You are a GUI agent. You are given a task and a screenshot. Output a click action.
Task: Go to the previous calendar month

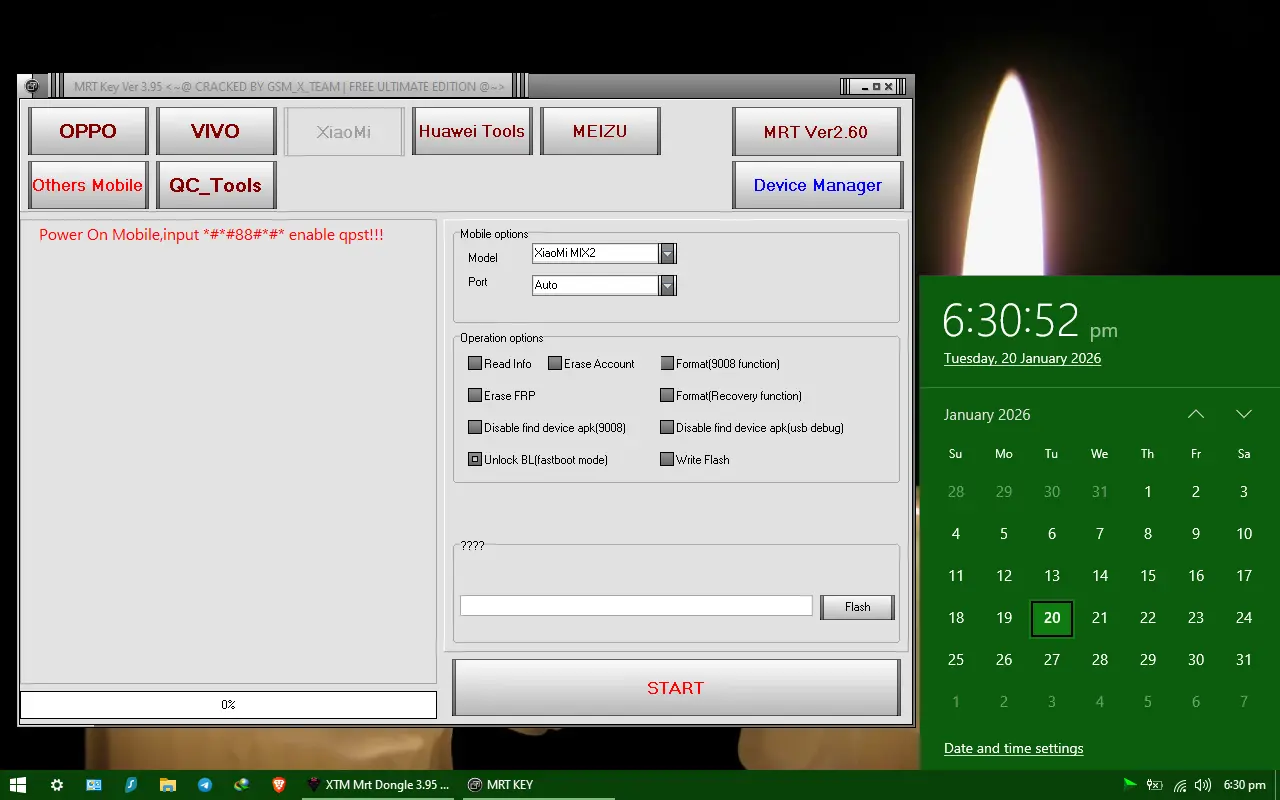click(x=1196, y=414)
